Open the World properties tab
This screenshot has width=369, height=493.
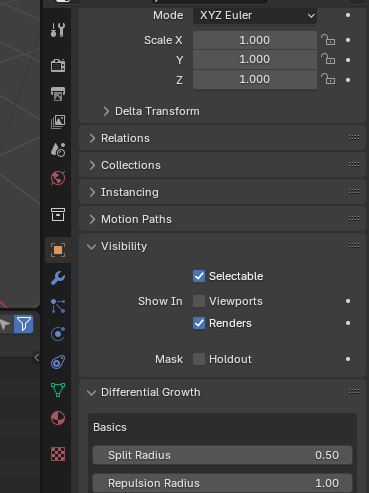pos(58,178)
